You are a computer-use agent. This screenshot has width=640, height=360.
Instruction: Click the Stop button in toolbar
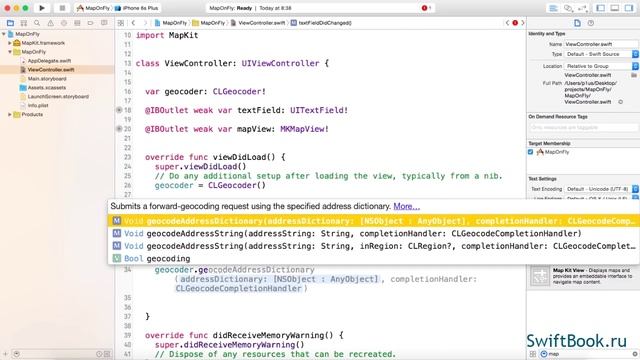pyautogui.click(x=62, y=8)
